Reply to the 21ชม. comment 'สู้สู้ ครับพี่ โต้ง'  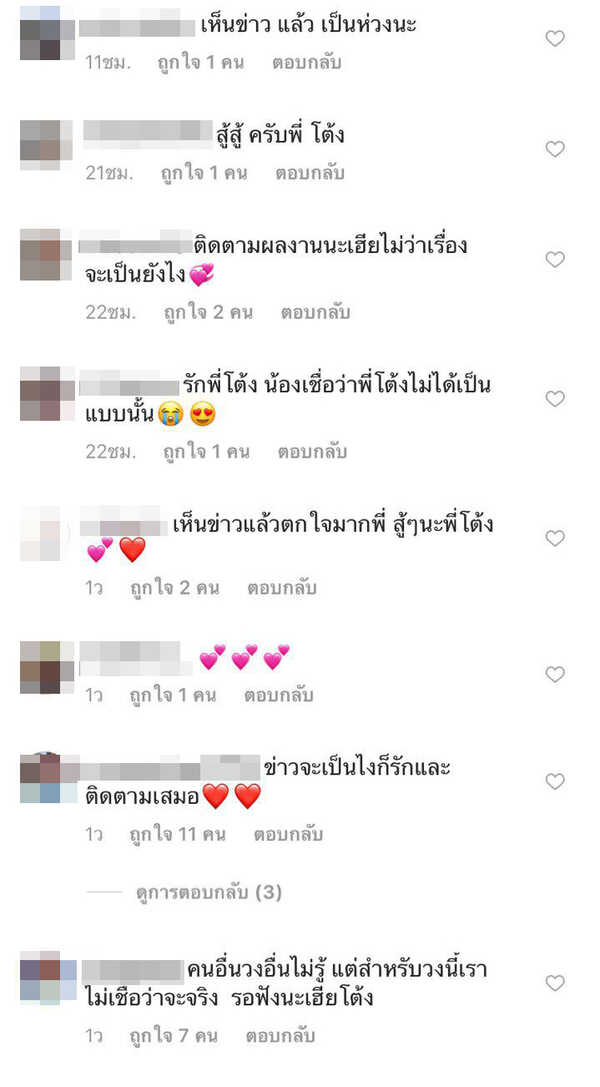coord(310,173)
